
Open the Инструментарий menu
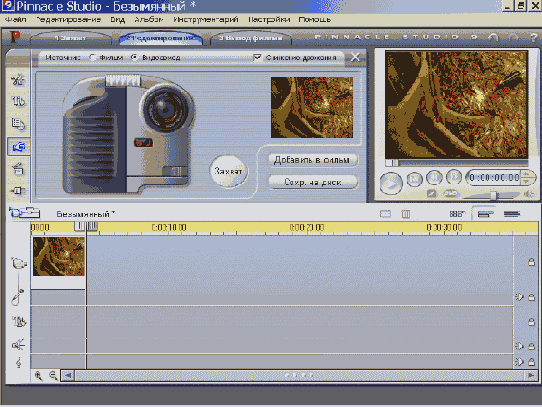pyautogui.click(x=206, y=20)
